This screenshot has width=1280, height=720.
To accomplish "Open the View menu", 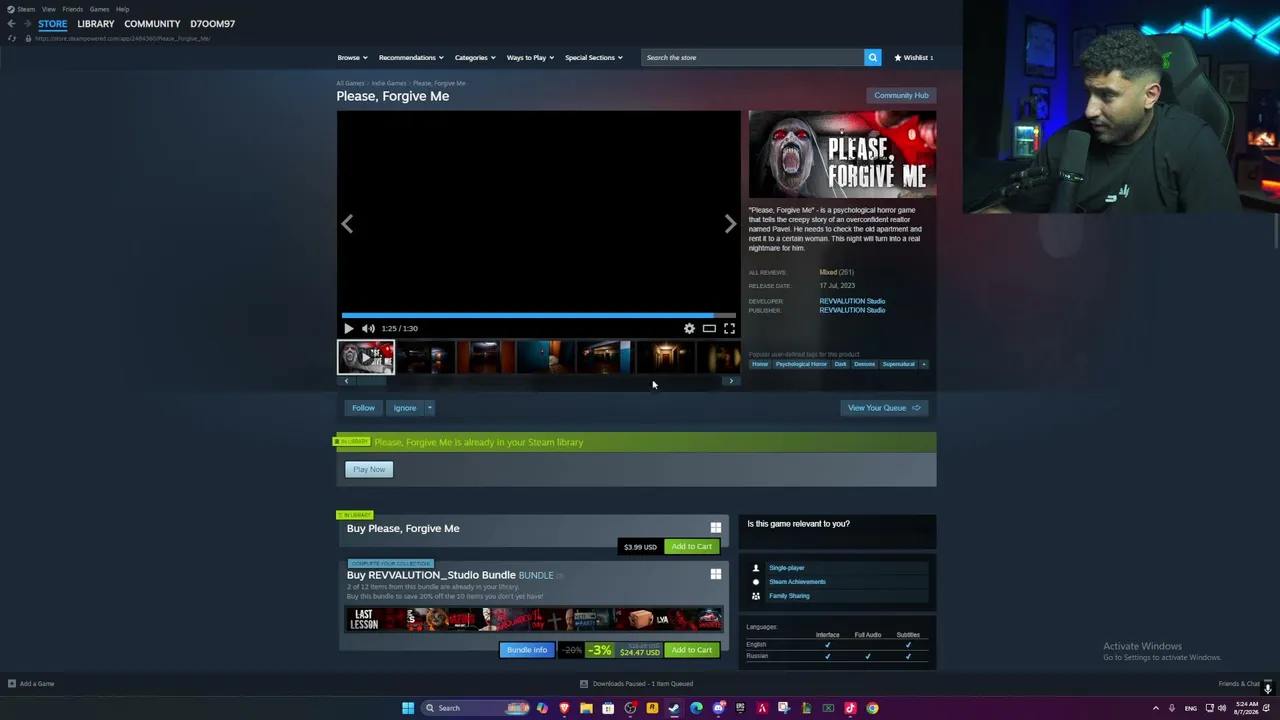I will click(x=48, y=9).
